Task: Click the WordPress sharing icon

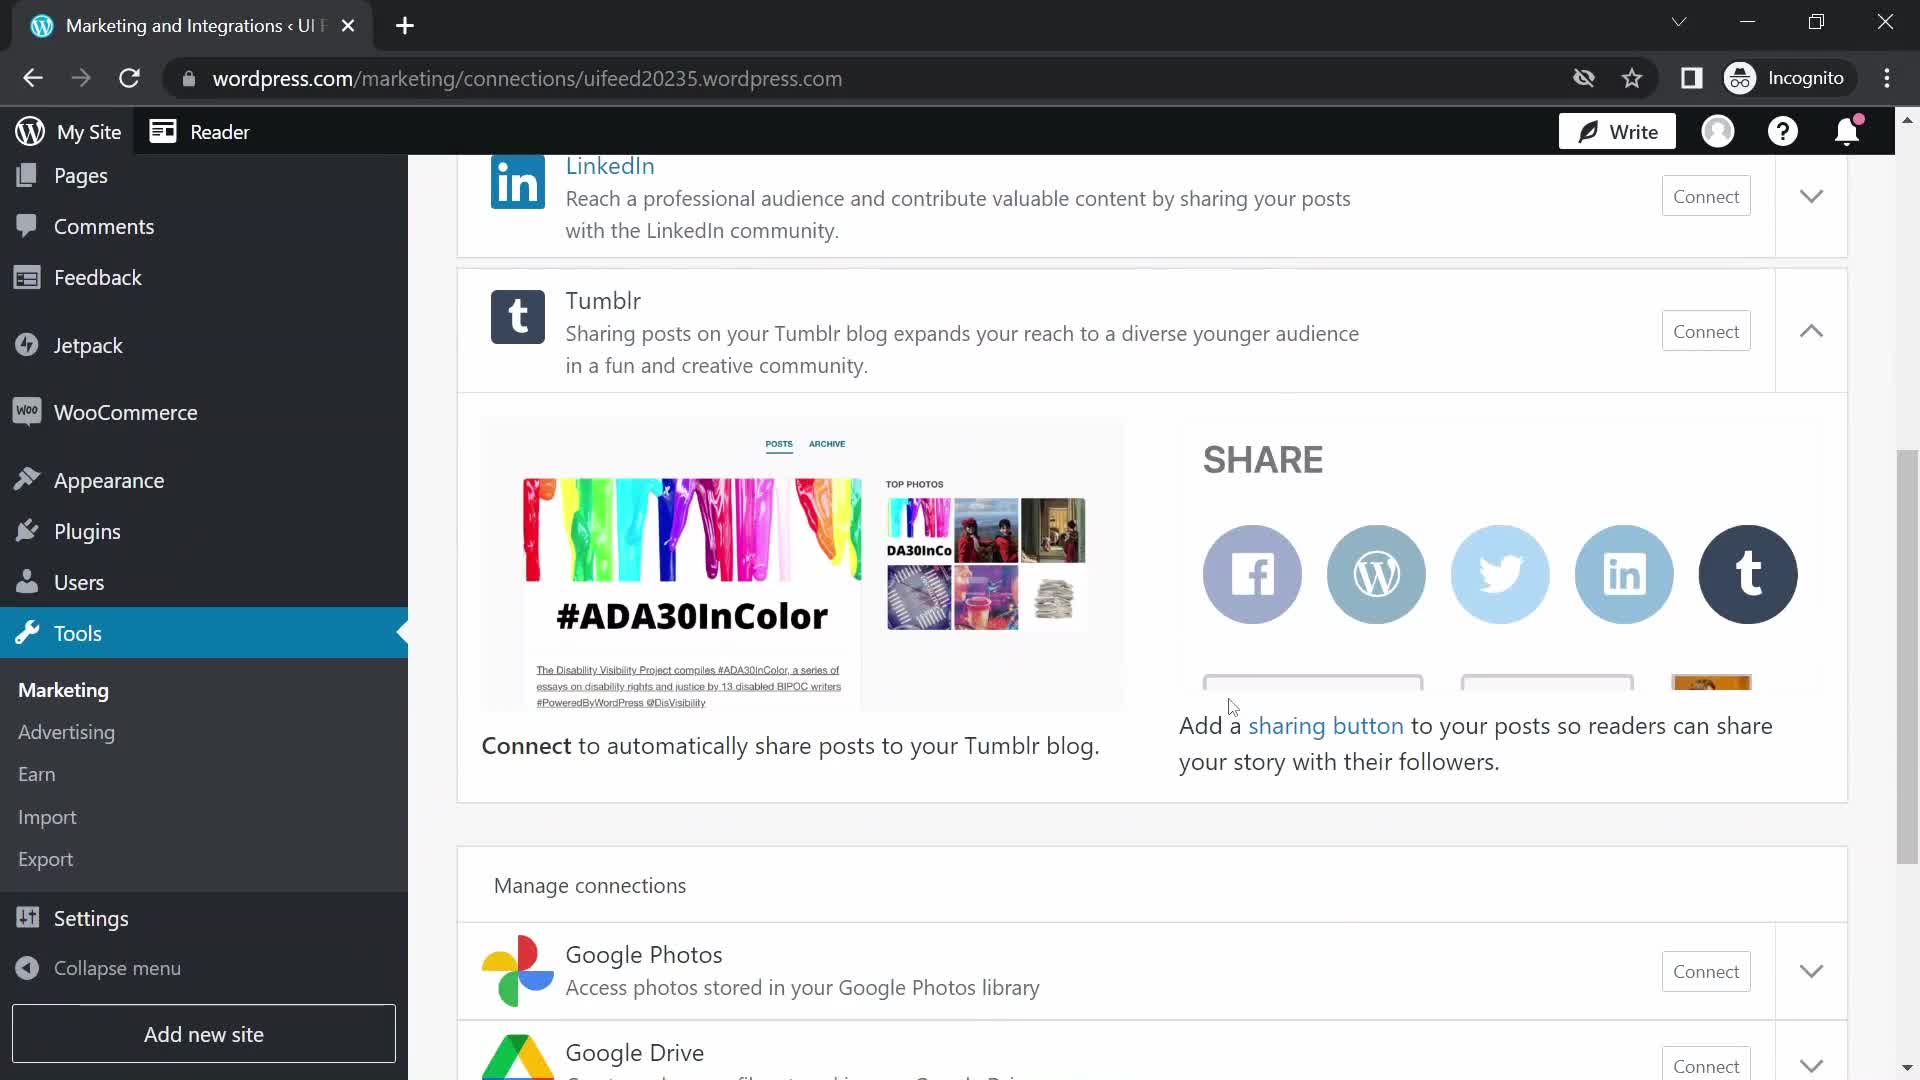Action: click(x=1375, y=574)
